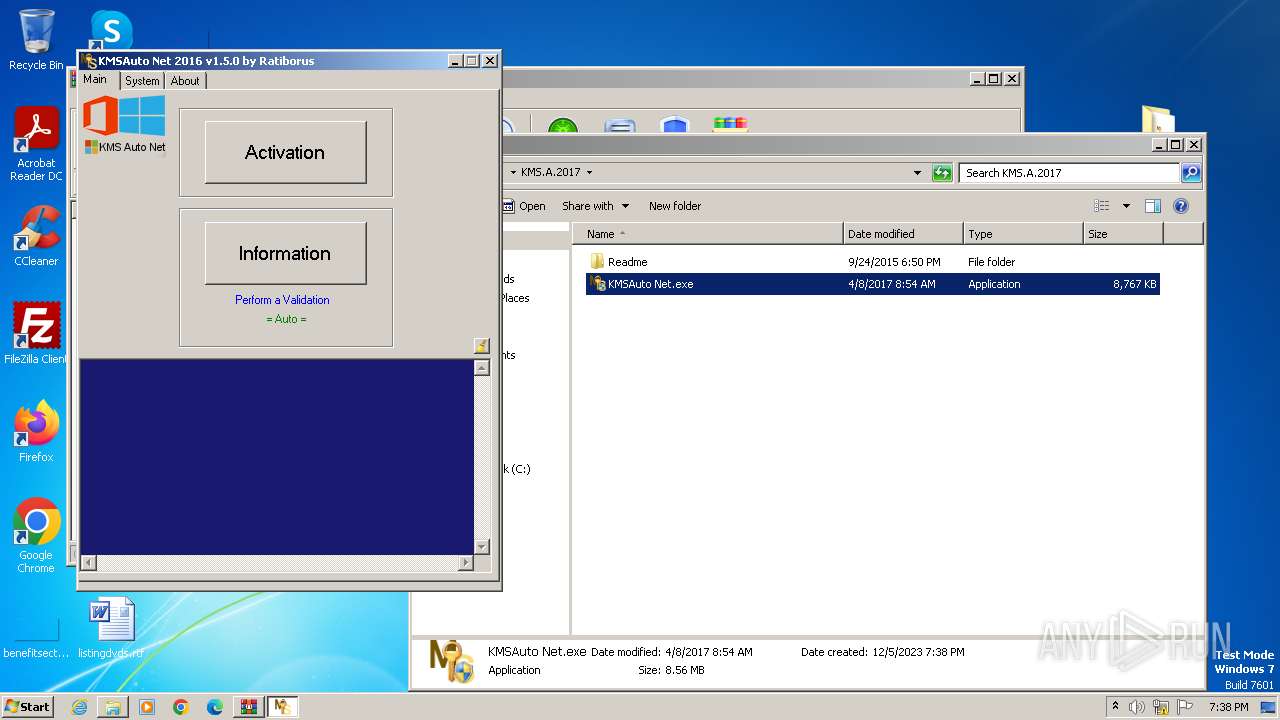This screenshot has height=720, width=1280.
Task: Toggle the preview pane icon
Action: pyautogui.click(x=1152, y=206)
